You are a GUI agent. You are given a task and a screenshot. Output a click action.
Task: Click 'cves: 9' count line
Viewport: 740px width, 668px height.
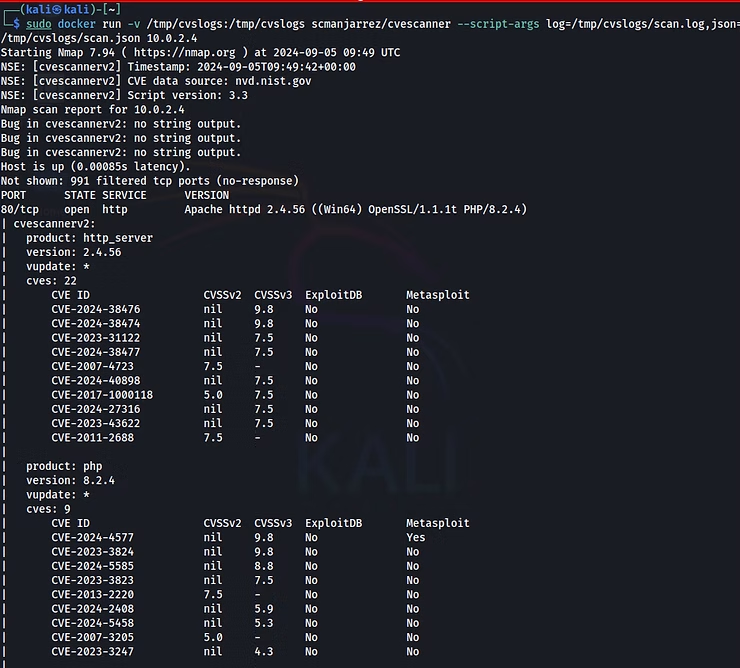click(x=48, y=509)
